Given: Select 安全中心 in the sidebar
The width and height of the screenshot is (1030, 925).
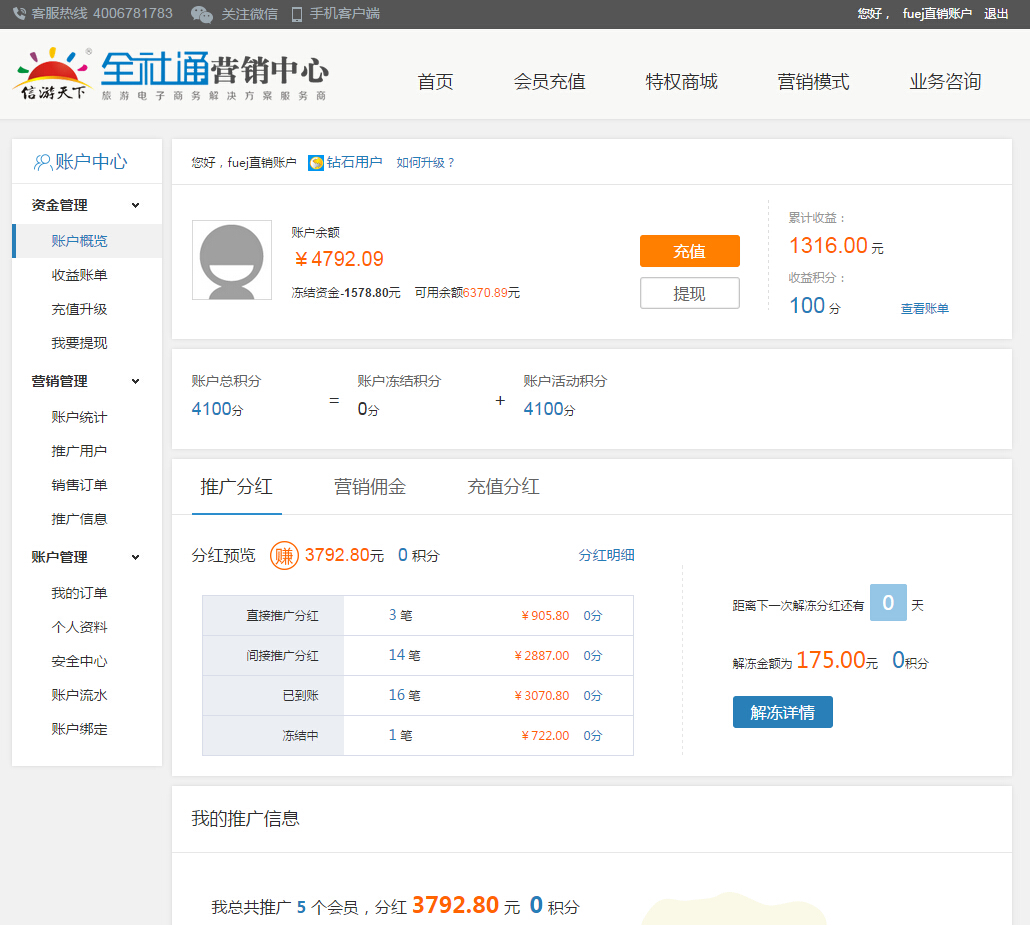Looking at the screenshot, I should click(x=79, y=661).
